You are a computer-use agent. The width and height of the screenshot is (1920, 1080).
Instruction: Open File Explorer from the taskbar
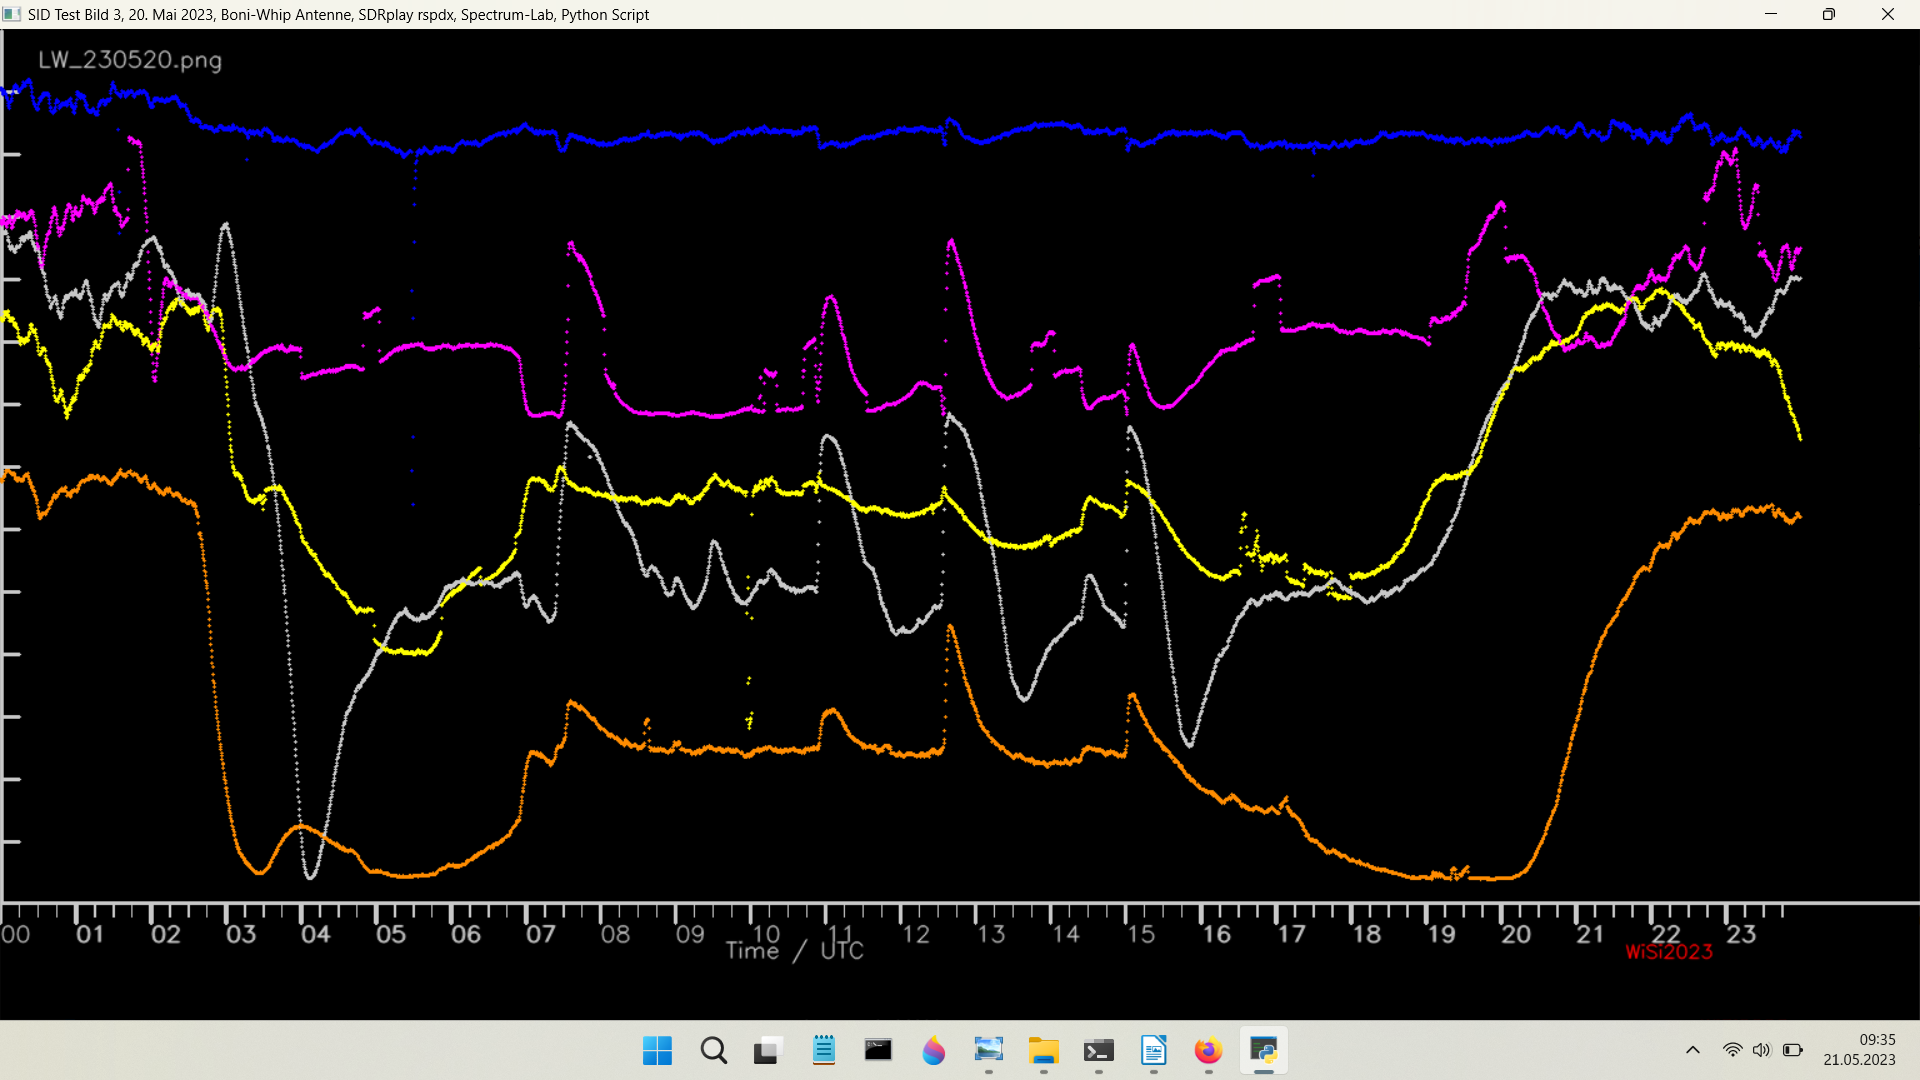[x=1043, y=1051]
